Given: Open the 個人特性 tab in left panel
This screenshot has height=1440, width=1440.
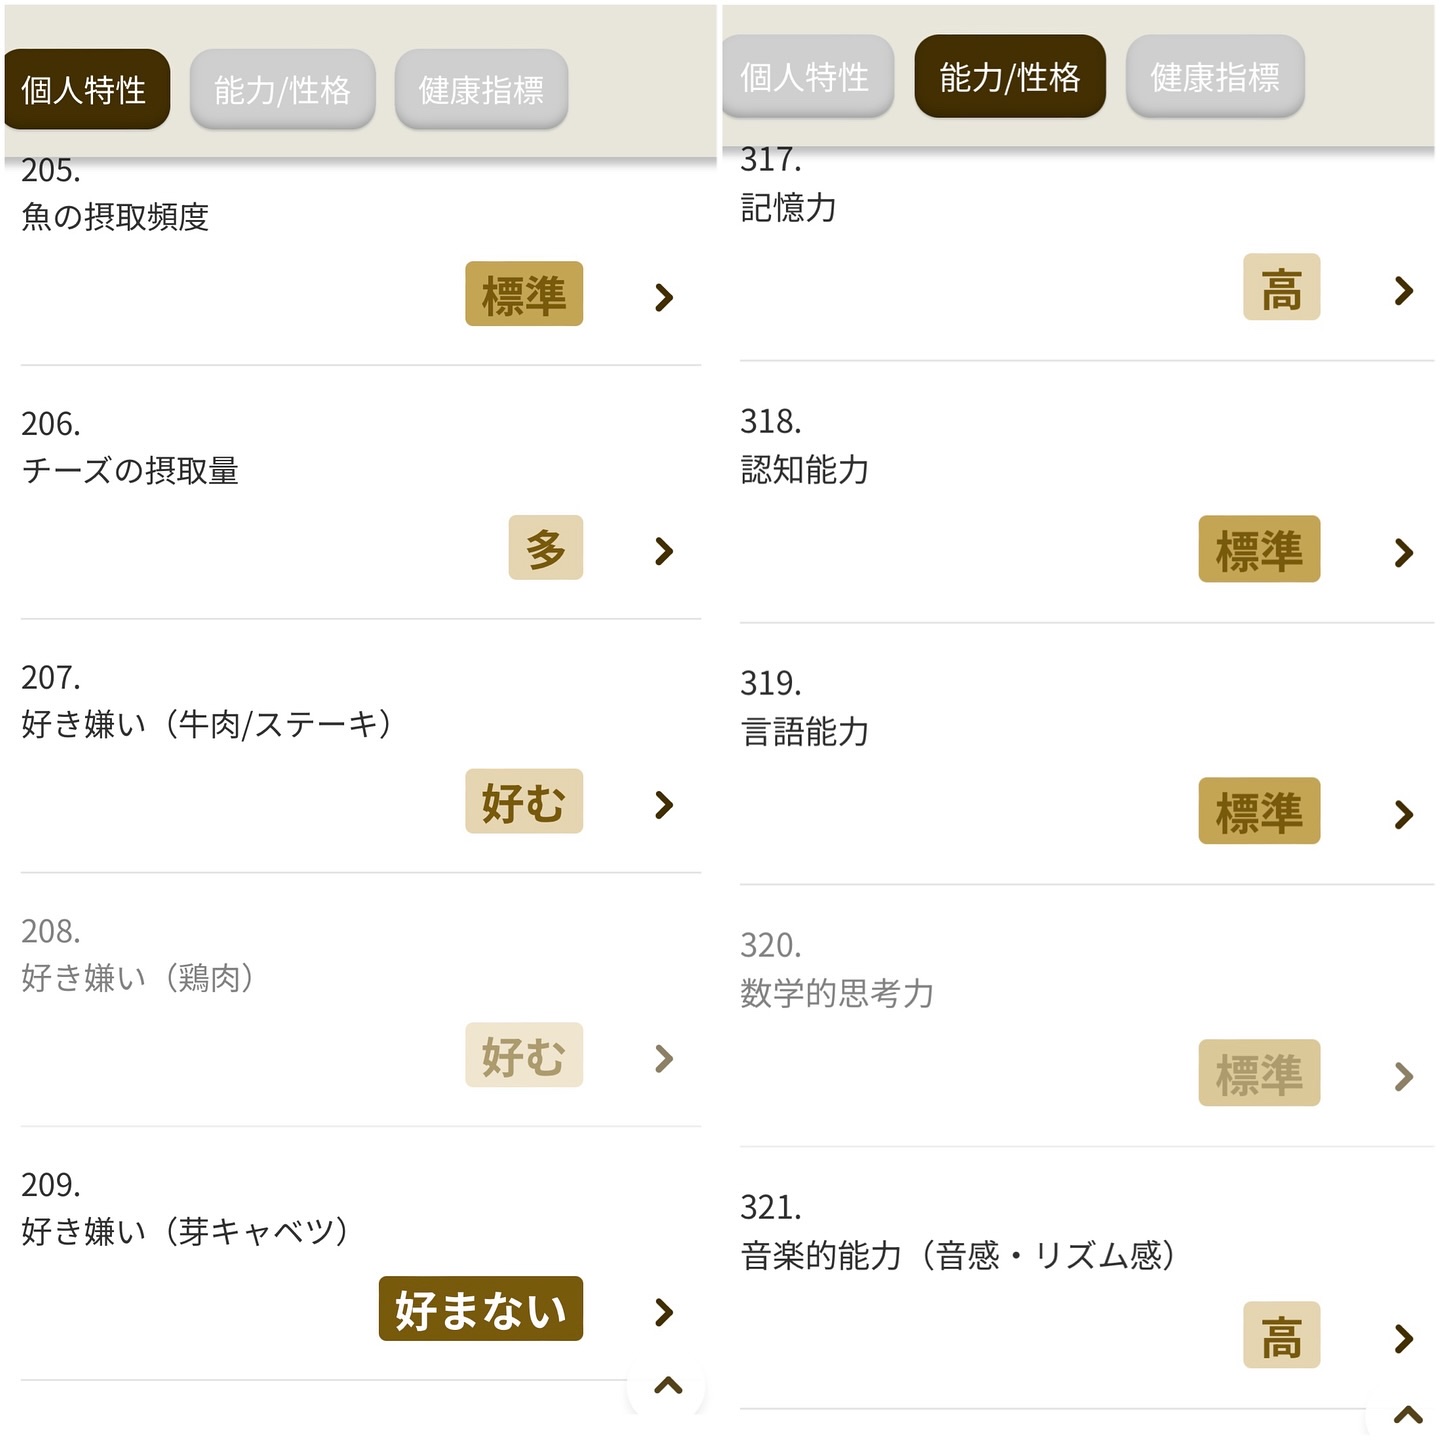Looking at the screenshot, I should [x=85, y=90].
